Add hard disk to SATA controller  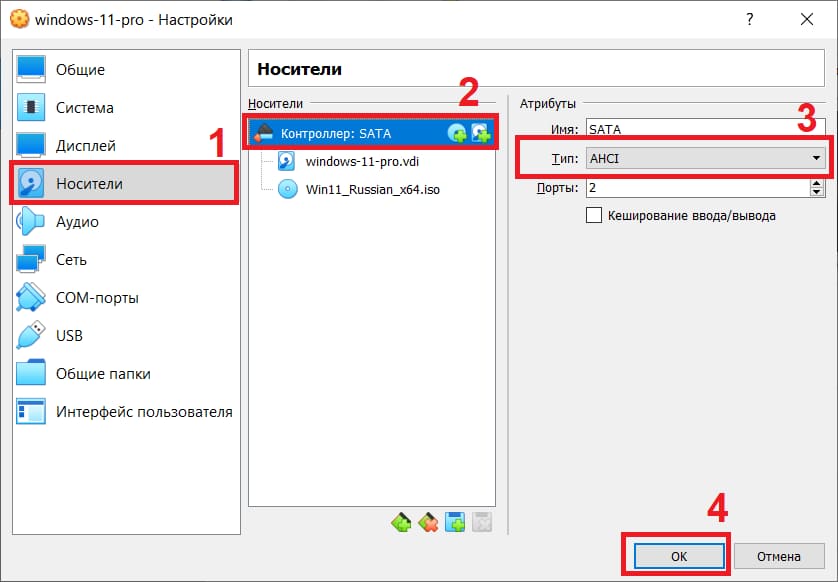point(481,133)
